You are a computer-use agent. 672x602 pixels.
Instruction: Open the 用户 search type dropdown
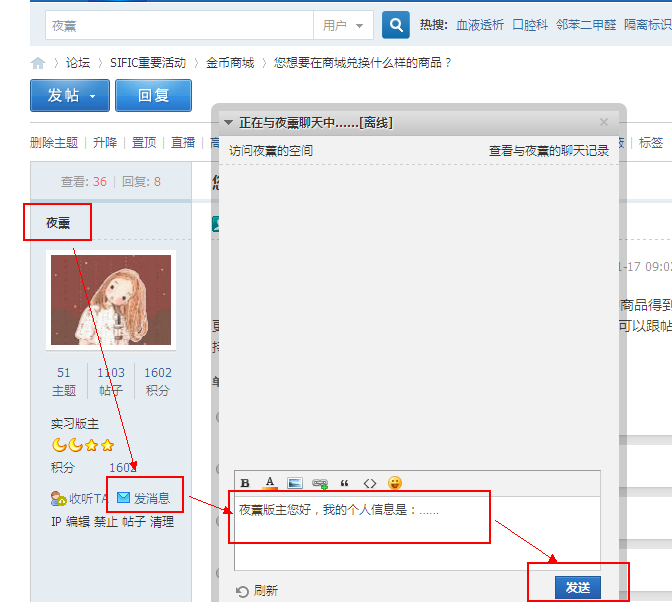(x=342, y=25)
